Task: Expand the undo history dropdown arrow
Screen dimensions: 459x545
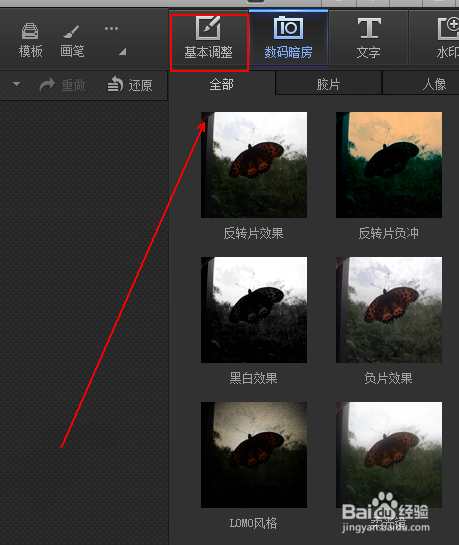Action: (x=16, y=84)
